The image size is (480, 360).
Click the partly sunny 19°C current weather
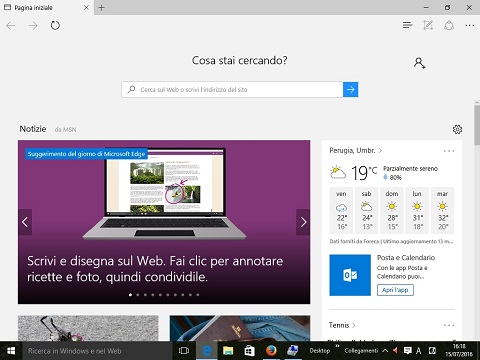coord(383,173)
